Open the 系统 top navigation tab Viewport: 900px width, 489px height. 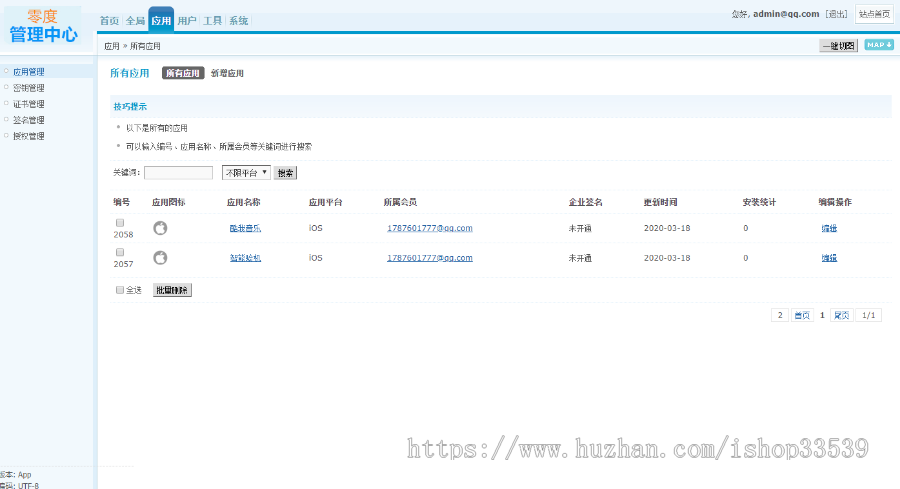[x=238, y=21]
